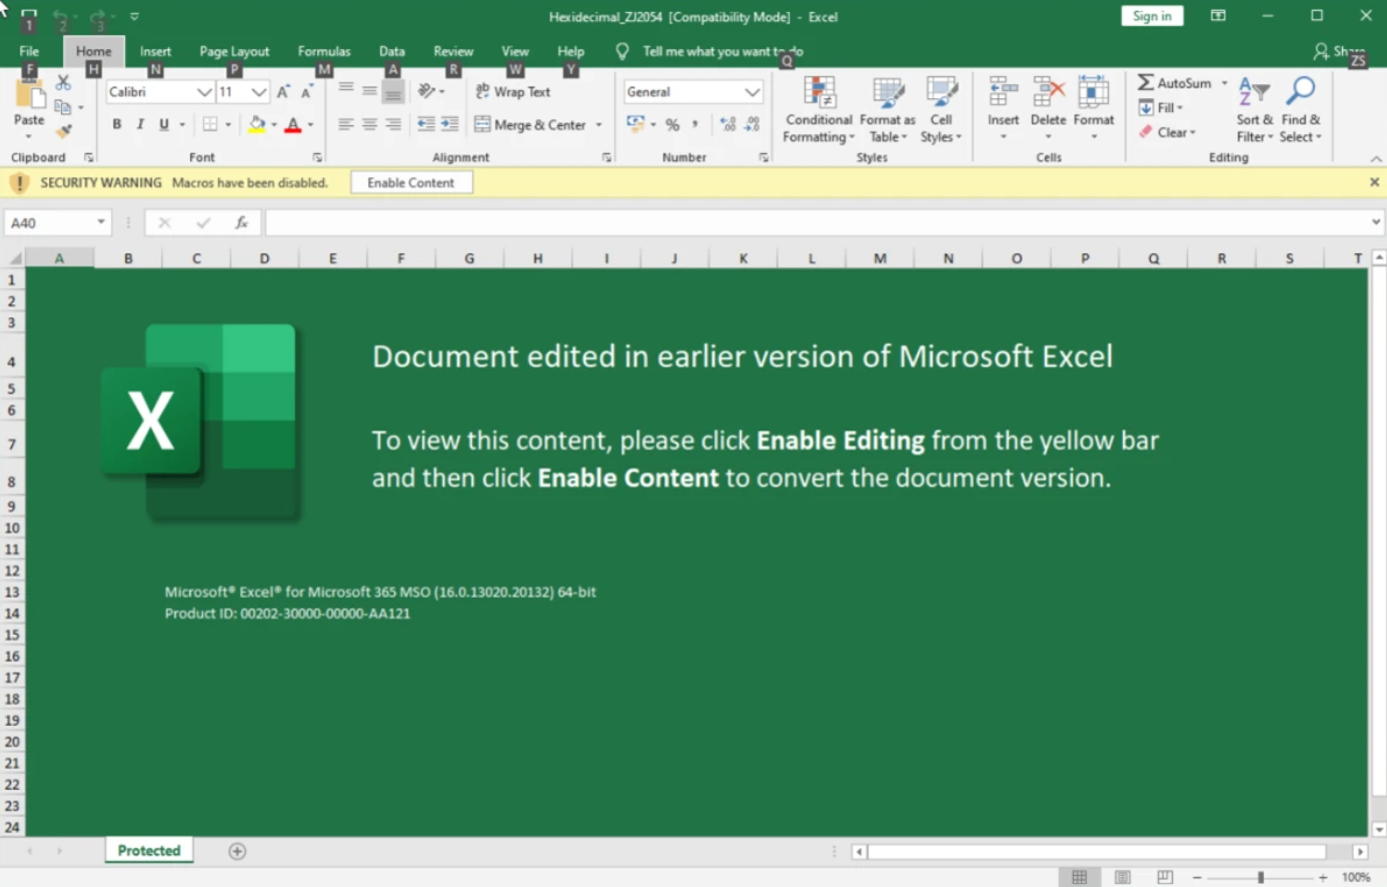Click Tell me what you want to do
Viewport: 1387px width, 887px height.
(722, 51)
